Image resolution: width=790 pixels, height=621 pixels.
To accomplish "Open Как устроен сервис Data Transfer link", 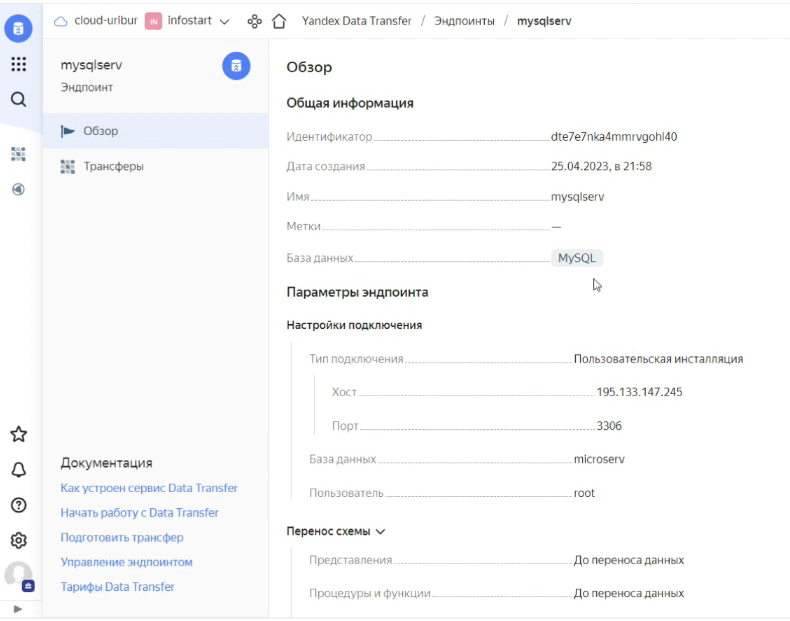I will (149, 488).
